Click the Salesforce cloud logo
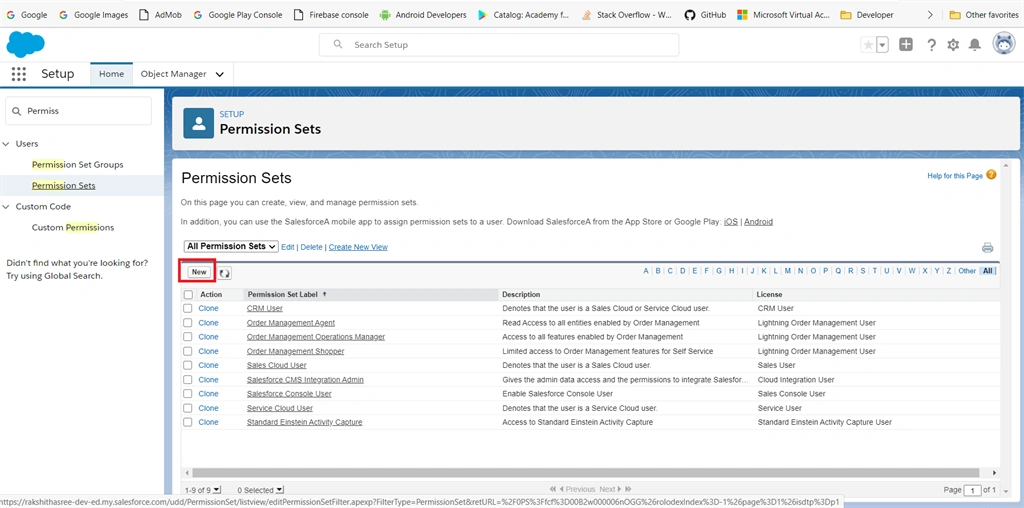Screen dimensions: 1024x508 25,44
